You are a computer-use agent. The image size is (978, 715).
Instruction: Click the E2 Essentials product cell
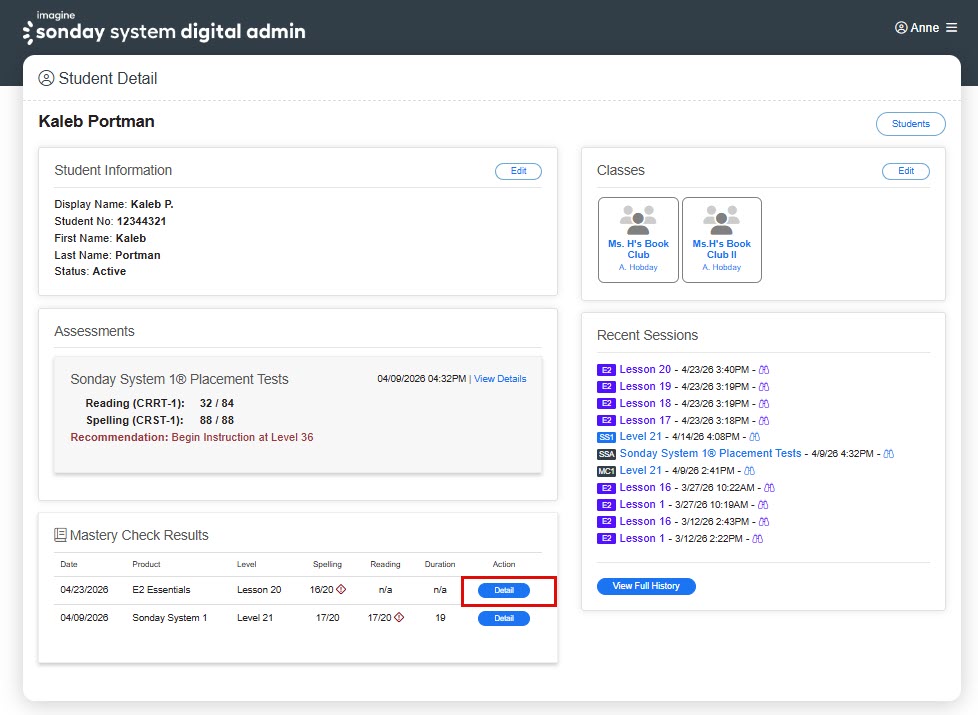point(161,590)
